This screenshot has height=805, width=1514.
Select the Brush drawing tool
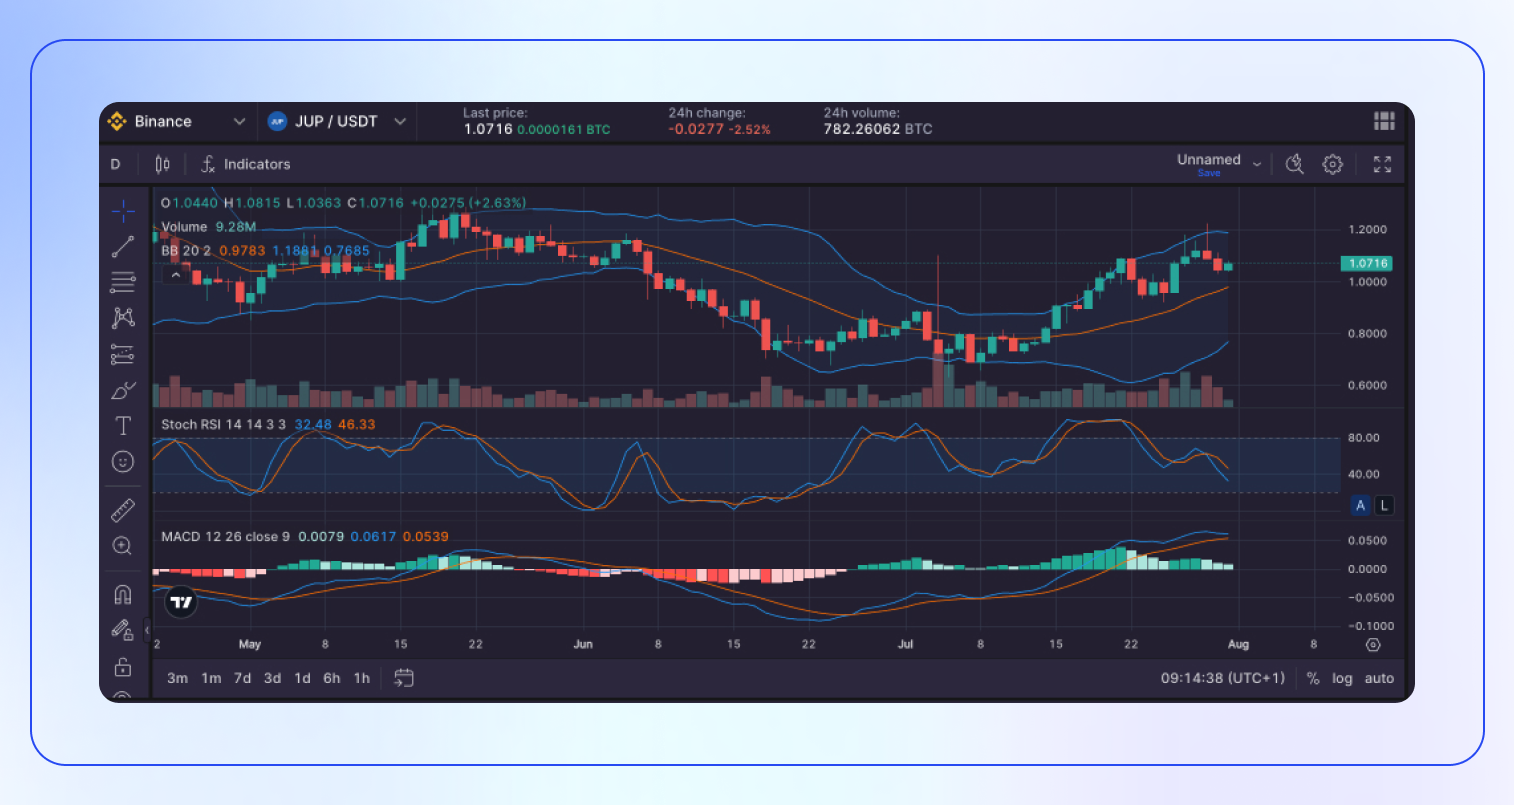(123, 390)
